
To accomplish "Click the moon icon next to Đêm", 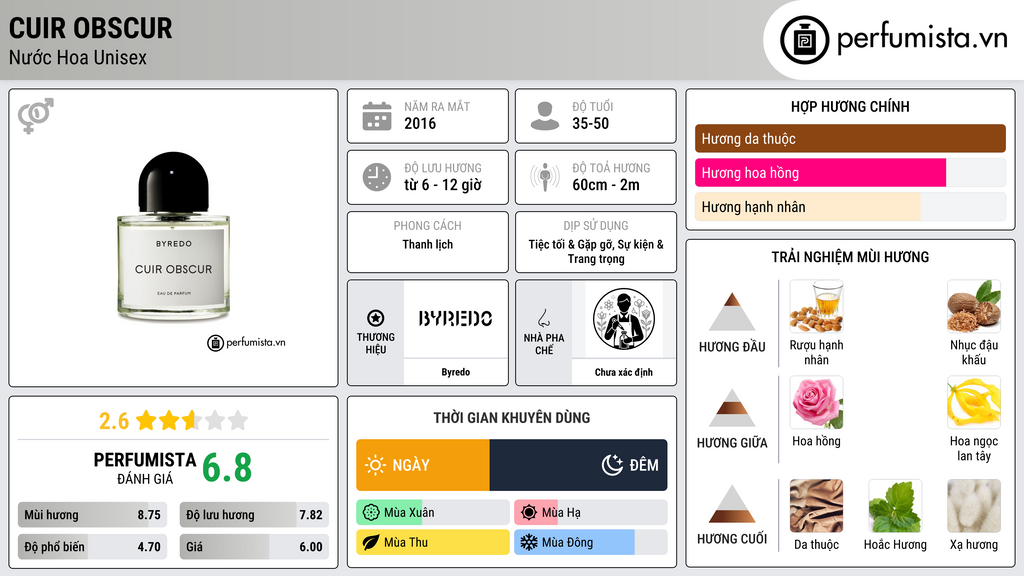I will click(612, 465).
